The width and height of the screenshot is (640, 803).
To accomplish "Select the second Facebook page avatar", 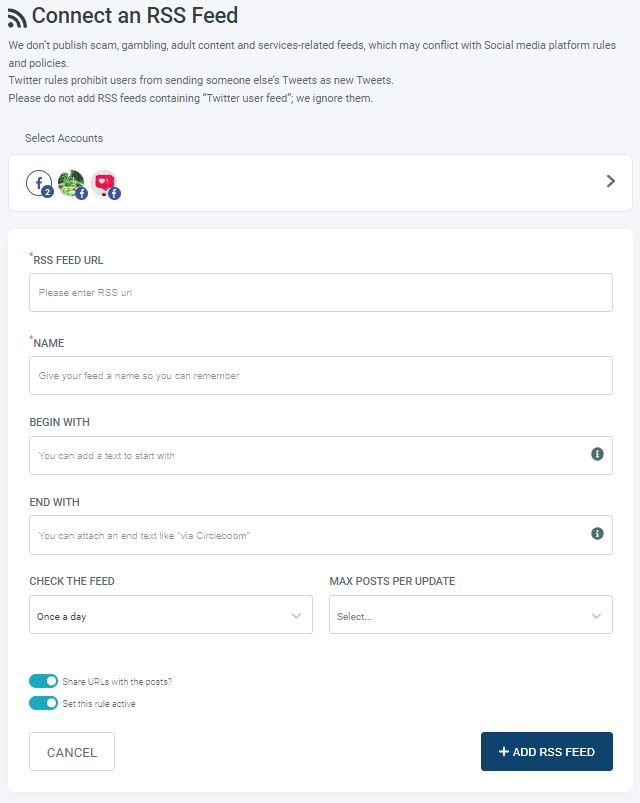I will 69,182.
